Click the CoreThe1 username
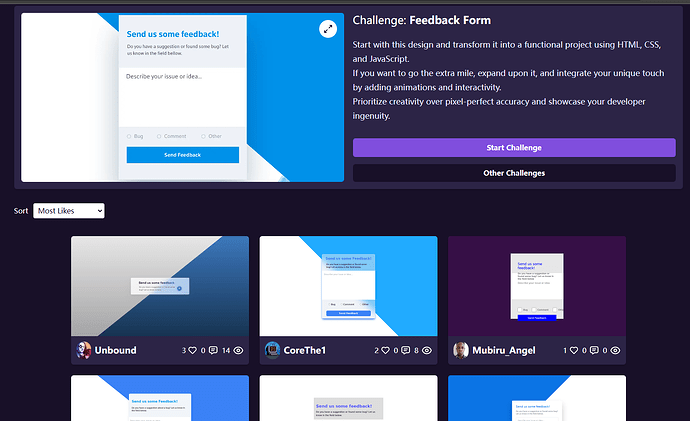 tap(305, 351)
